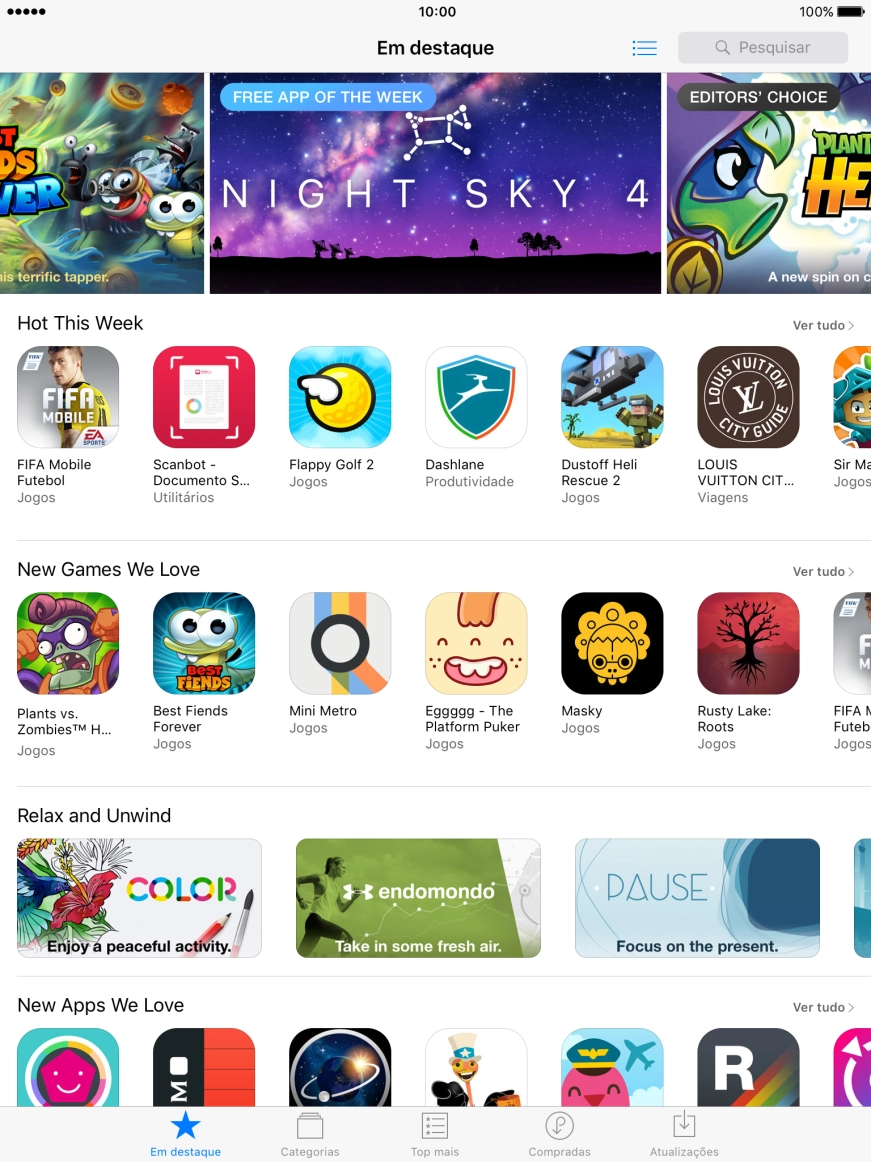Tap the Best Fiends Forever icon
The height and width of the screenshot is (1162, 871).
[204, 643]
